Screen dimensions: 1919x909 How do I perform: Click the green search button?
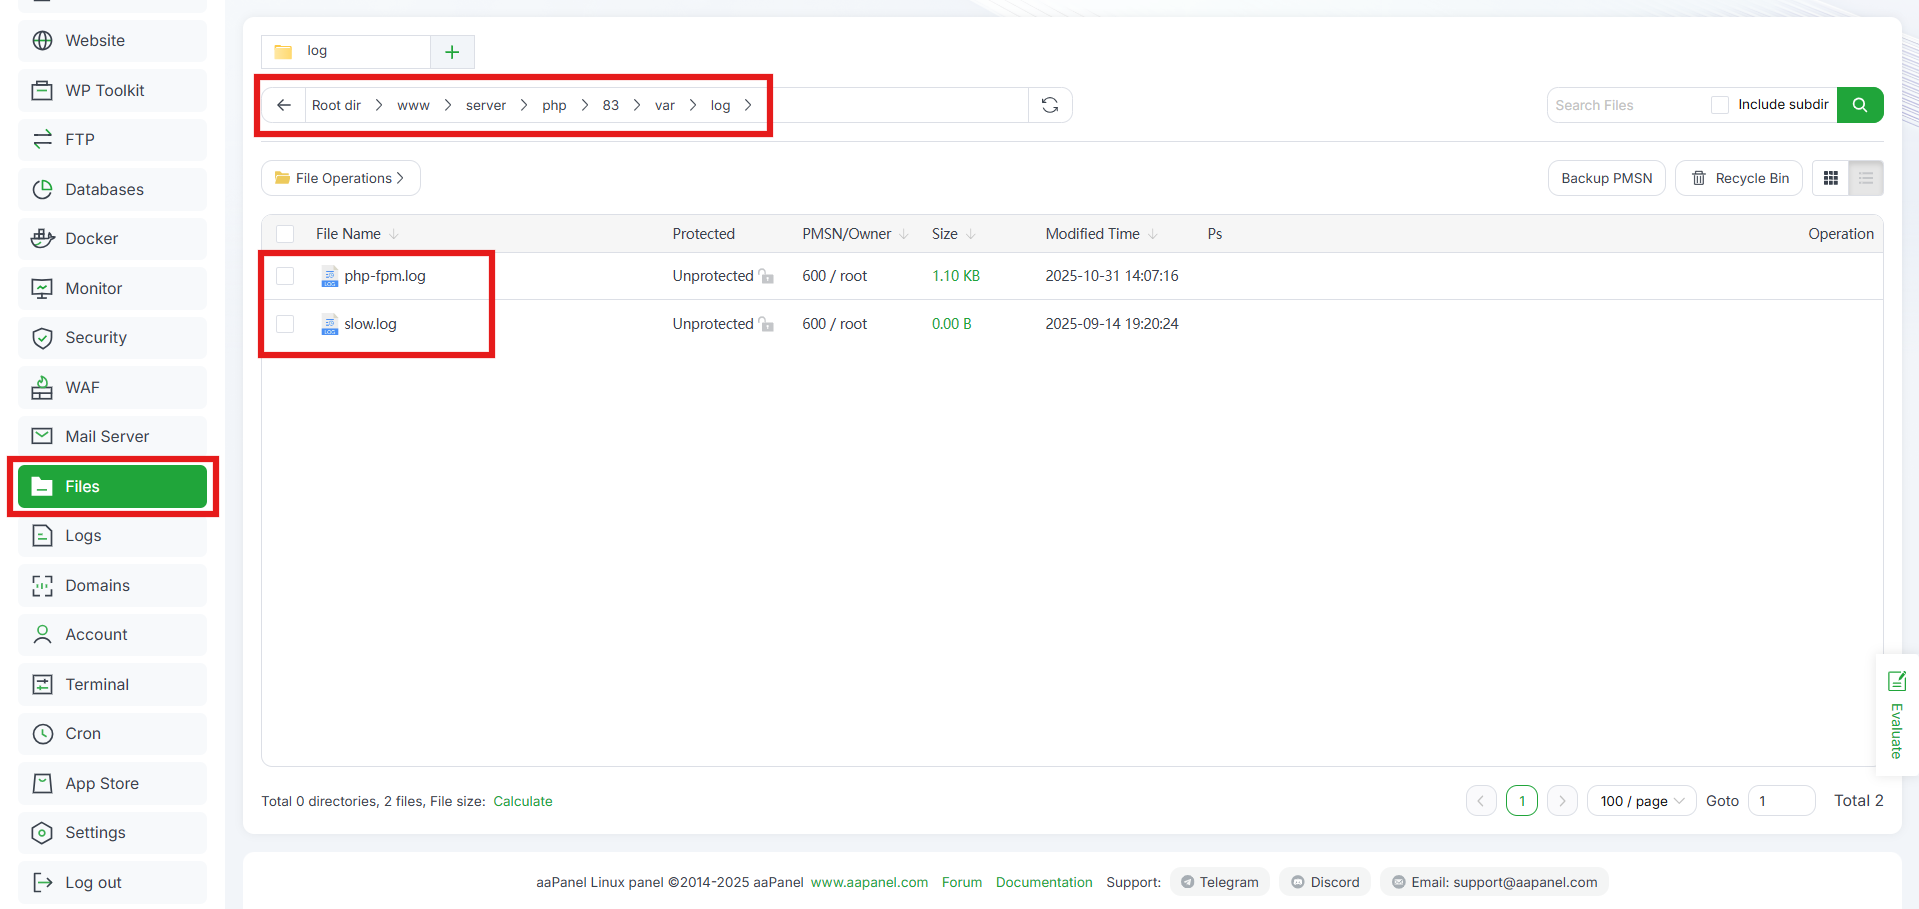[x=1860, y=105]
